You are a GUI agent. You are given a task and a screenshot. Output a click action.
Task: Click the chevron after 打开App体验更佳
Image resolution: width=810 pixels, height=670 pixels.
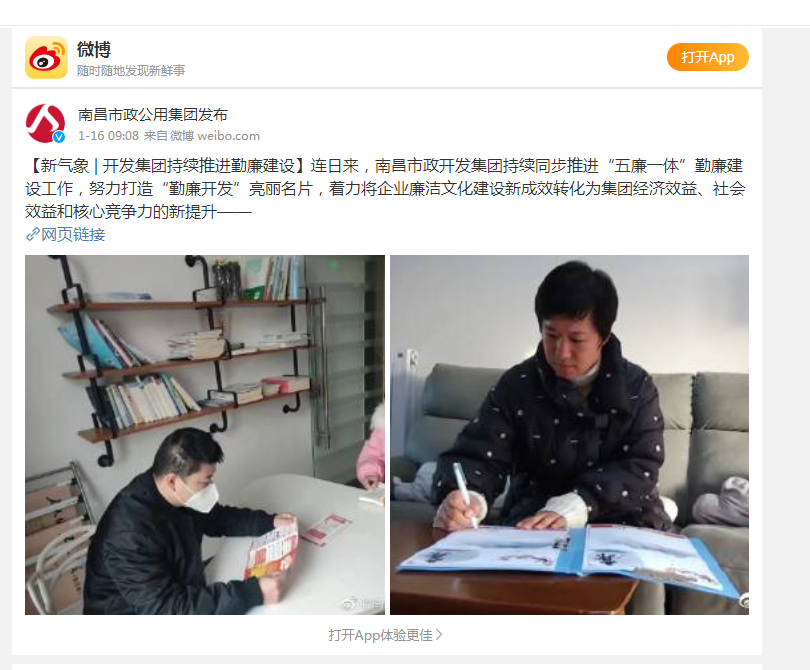pyautogui.click(x=439, y=634)
